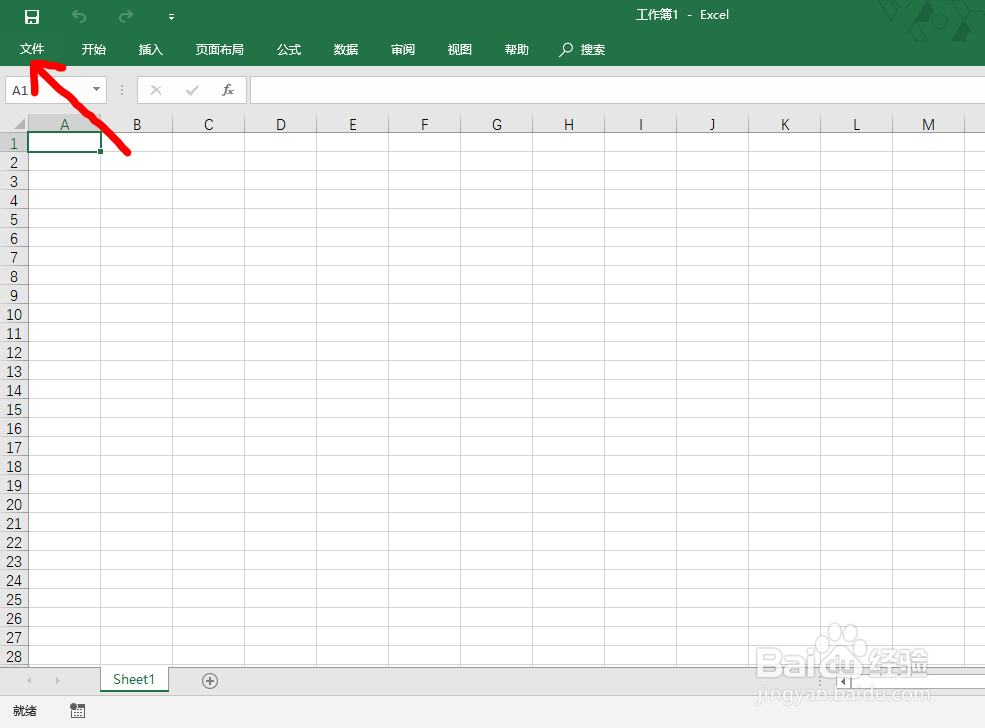
Task: Click the cancel (X) icon in formula bar
Action: 156,89
